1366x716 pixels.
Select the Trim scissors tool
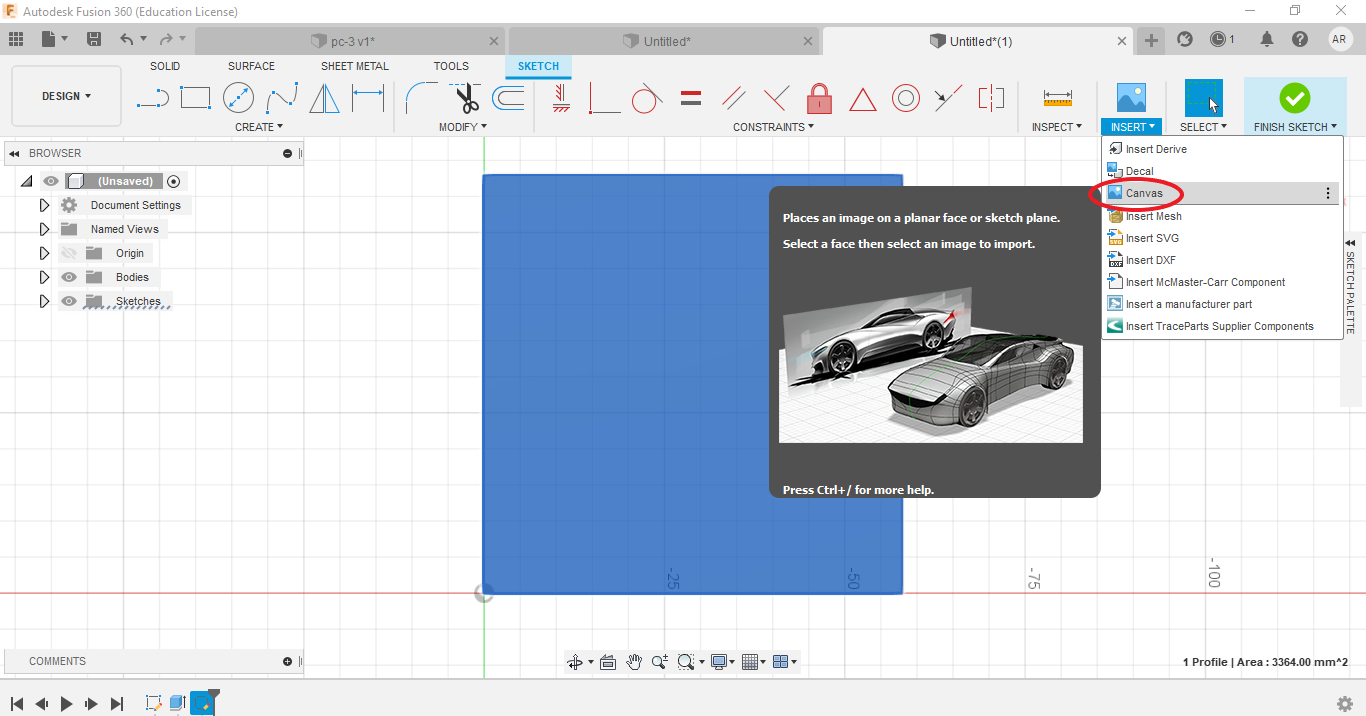(x=465, y=98)
